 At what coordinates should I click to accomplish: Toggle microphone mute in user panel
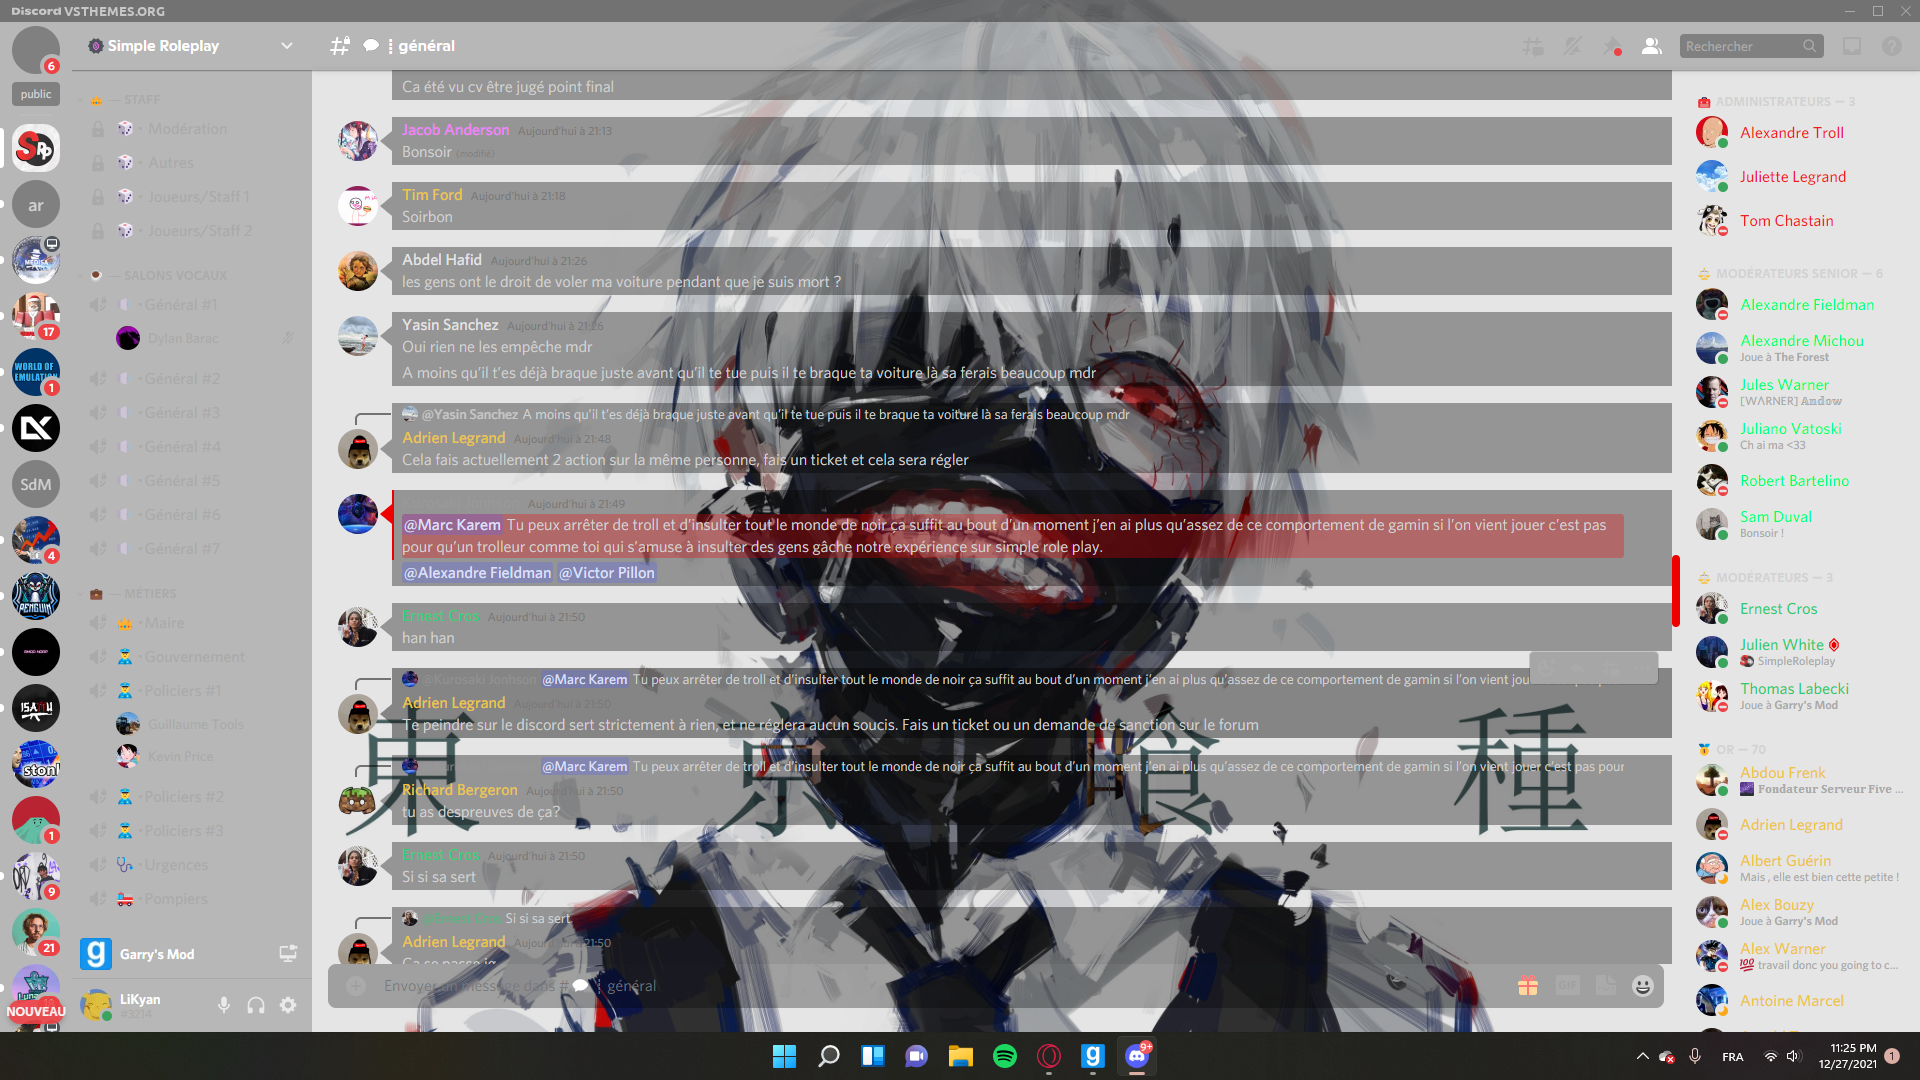224,1005
